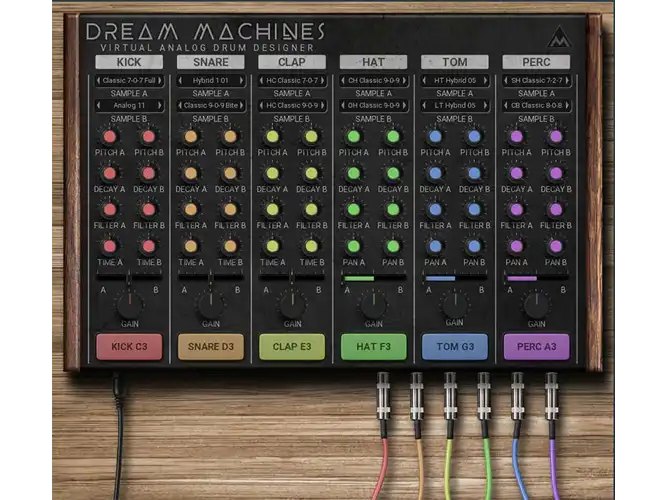Select previous SNARE Sample B Classic 9-0-9 Bite
The height and width of the screenshot is (500, 667).
(x=180, y=105)
